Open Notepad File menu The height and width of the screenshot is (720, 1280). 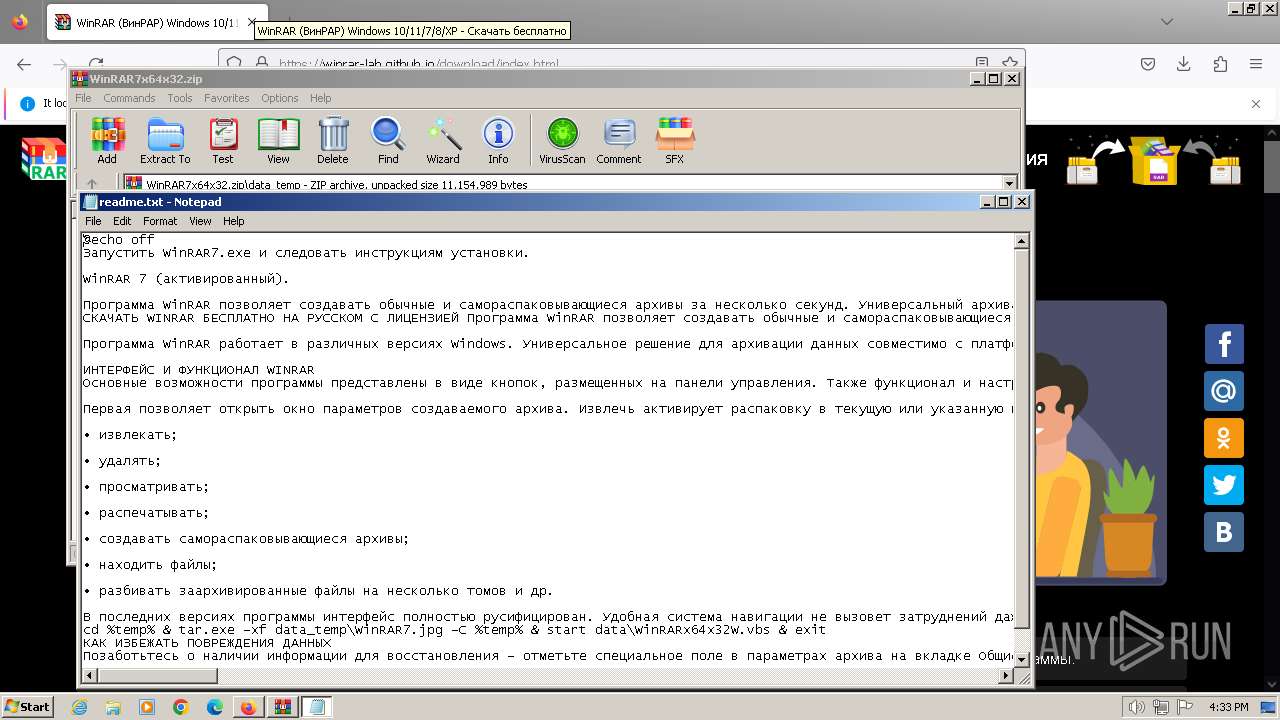coord(93,221)
